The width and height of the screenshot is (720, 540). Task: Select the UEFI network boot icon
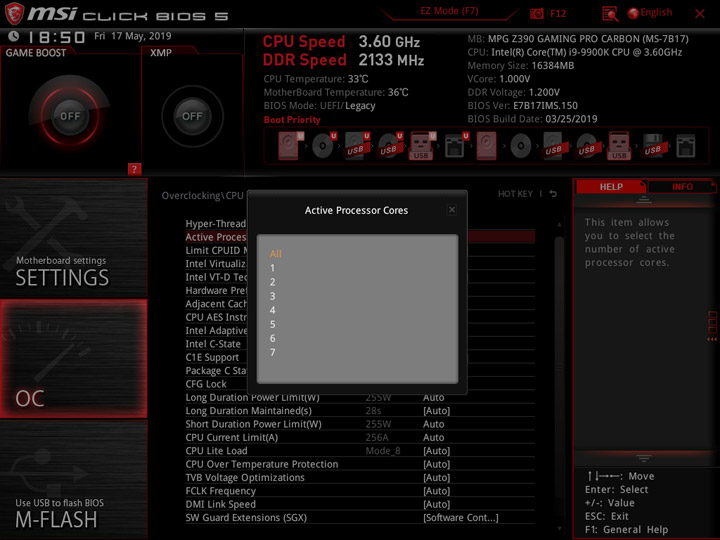(456, 146)
